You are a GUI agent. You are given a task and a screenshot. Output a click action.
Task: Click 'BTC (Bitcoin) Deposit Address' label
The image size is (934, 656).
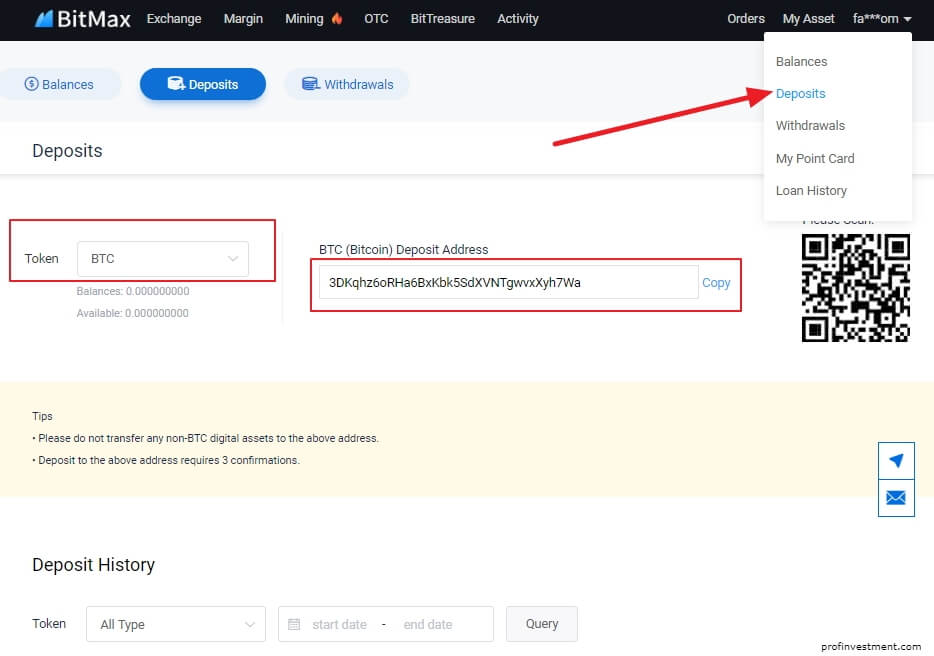[x=403, y=250]
